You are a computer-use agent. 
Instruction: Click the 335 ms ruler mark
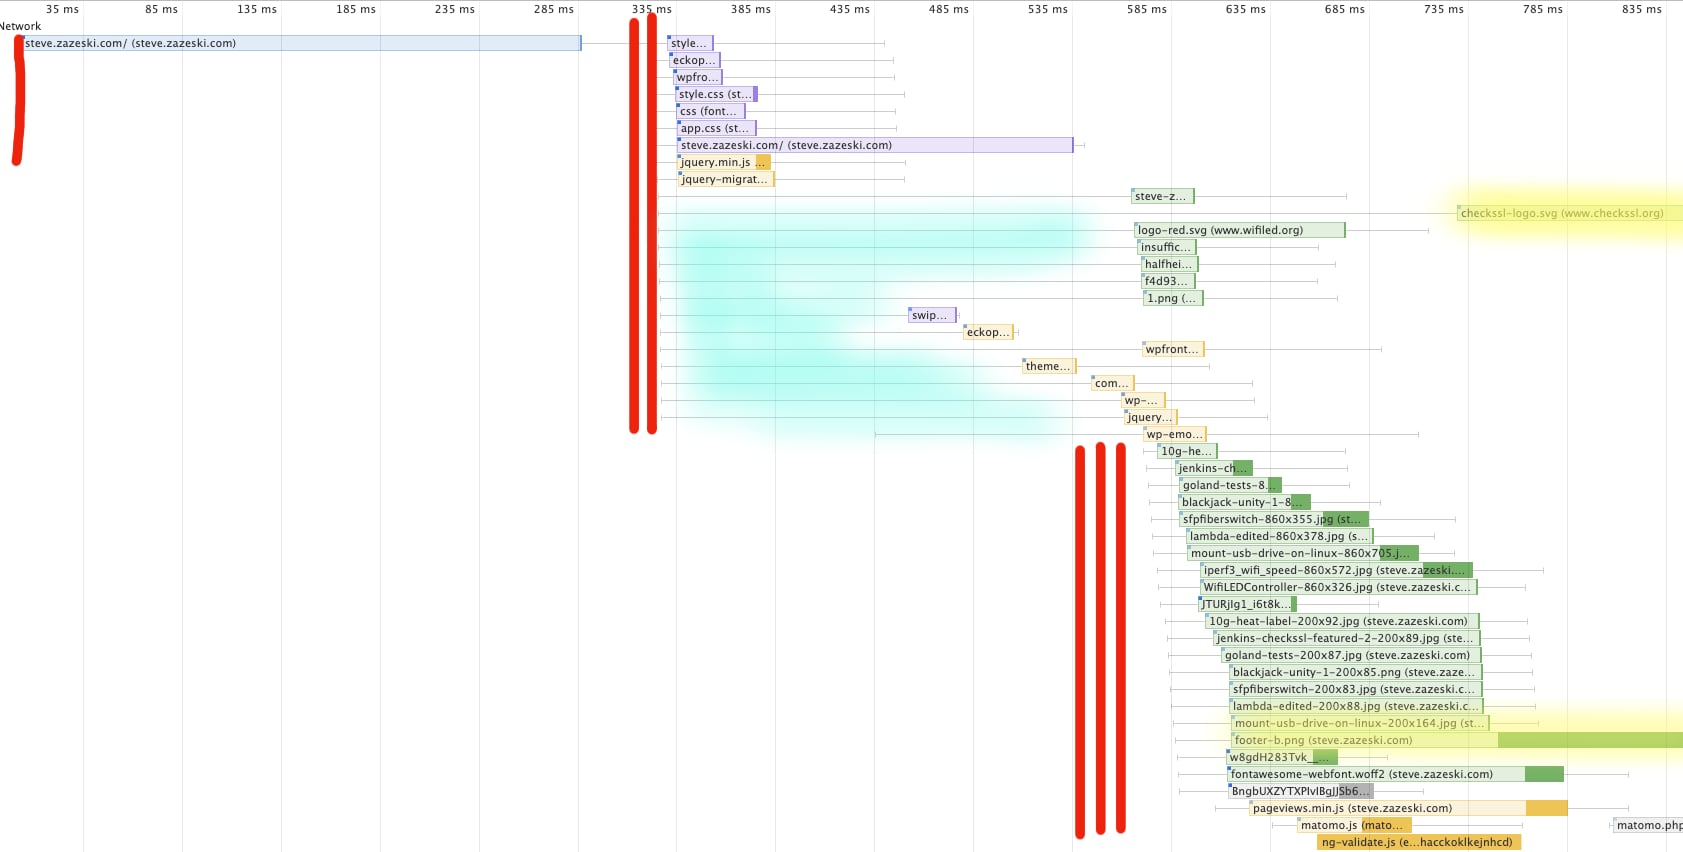651,9
